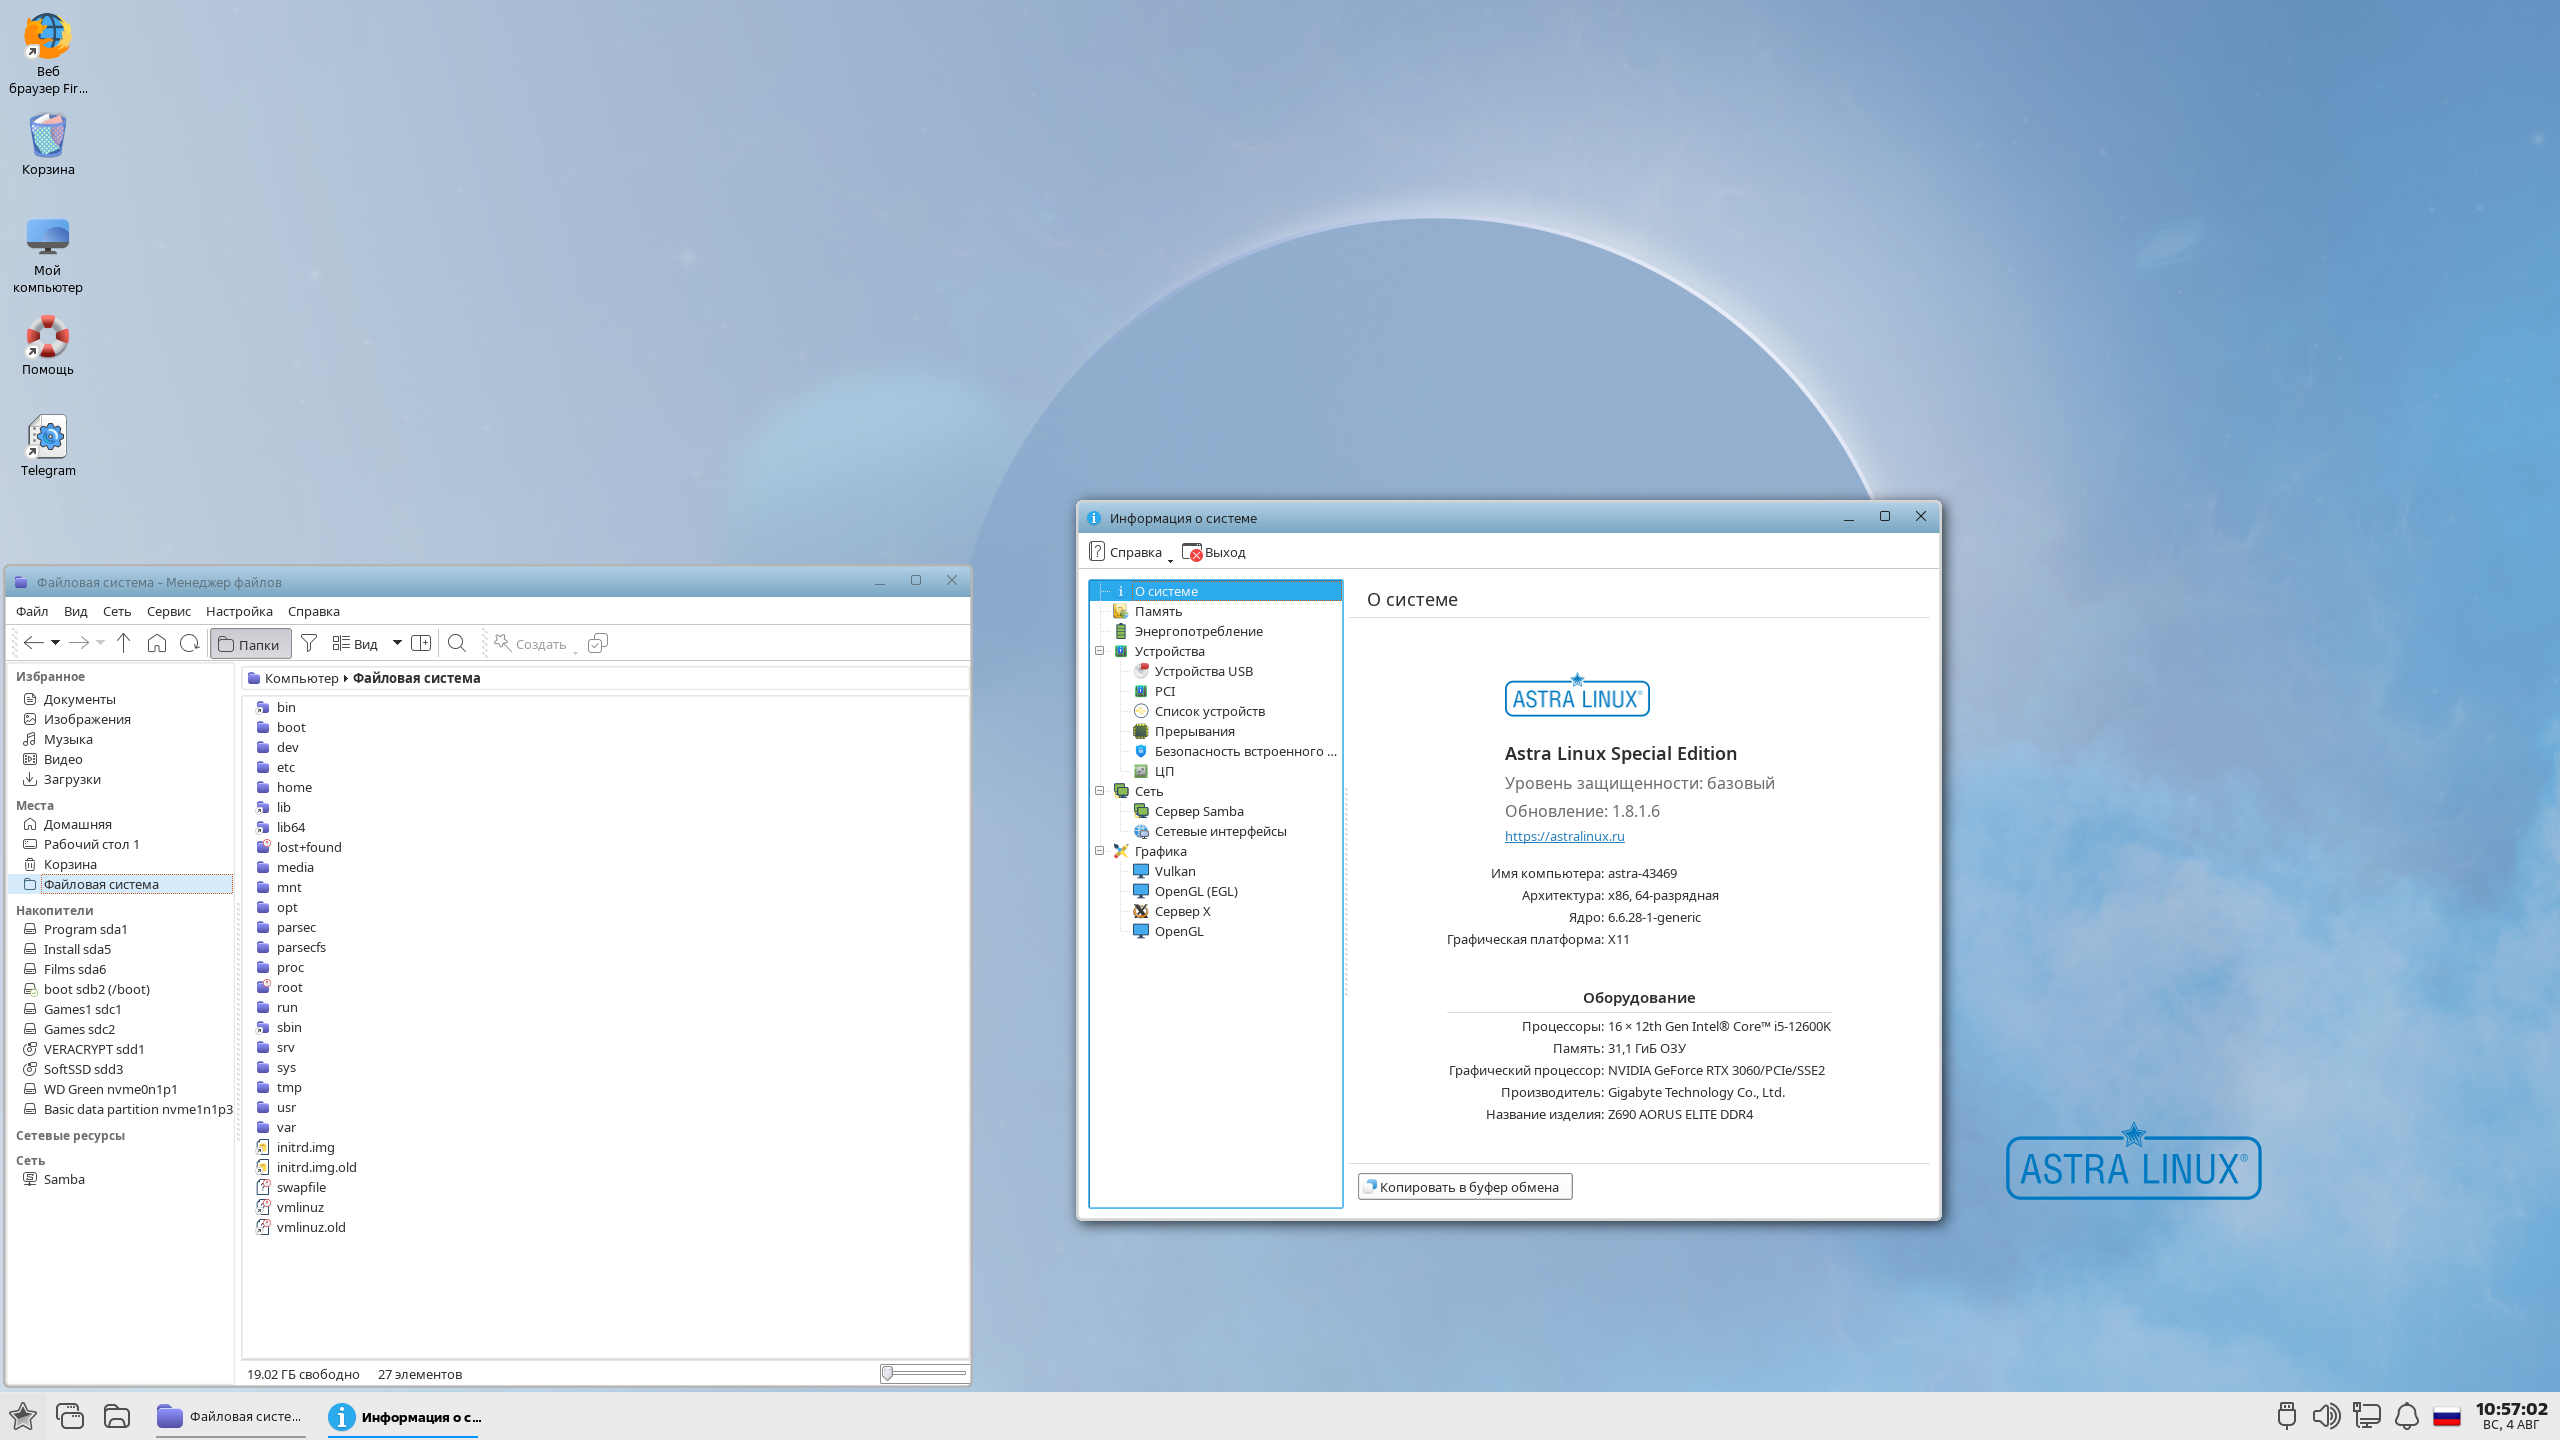The height and width of the screenshot is (1440, 2560).
Task: Click the Home folder toolbar icon
Action: [156, 643]
